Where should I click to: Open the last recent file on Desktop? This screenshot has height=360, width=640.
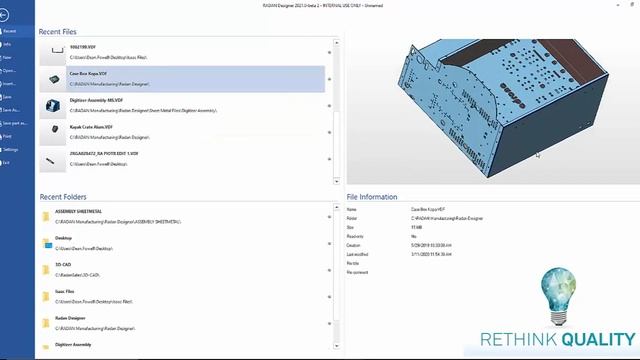pos(182,159)
